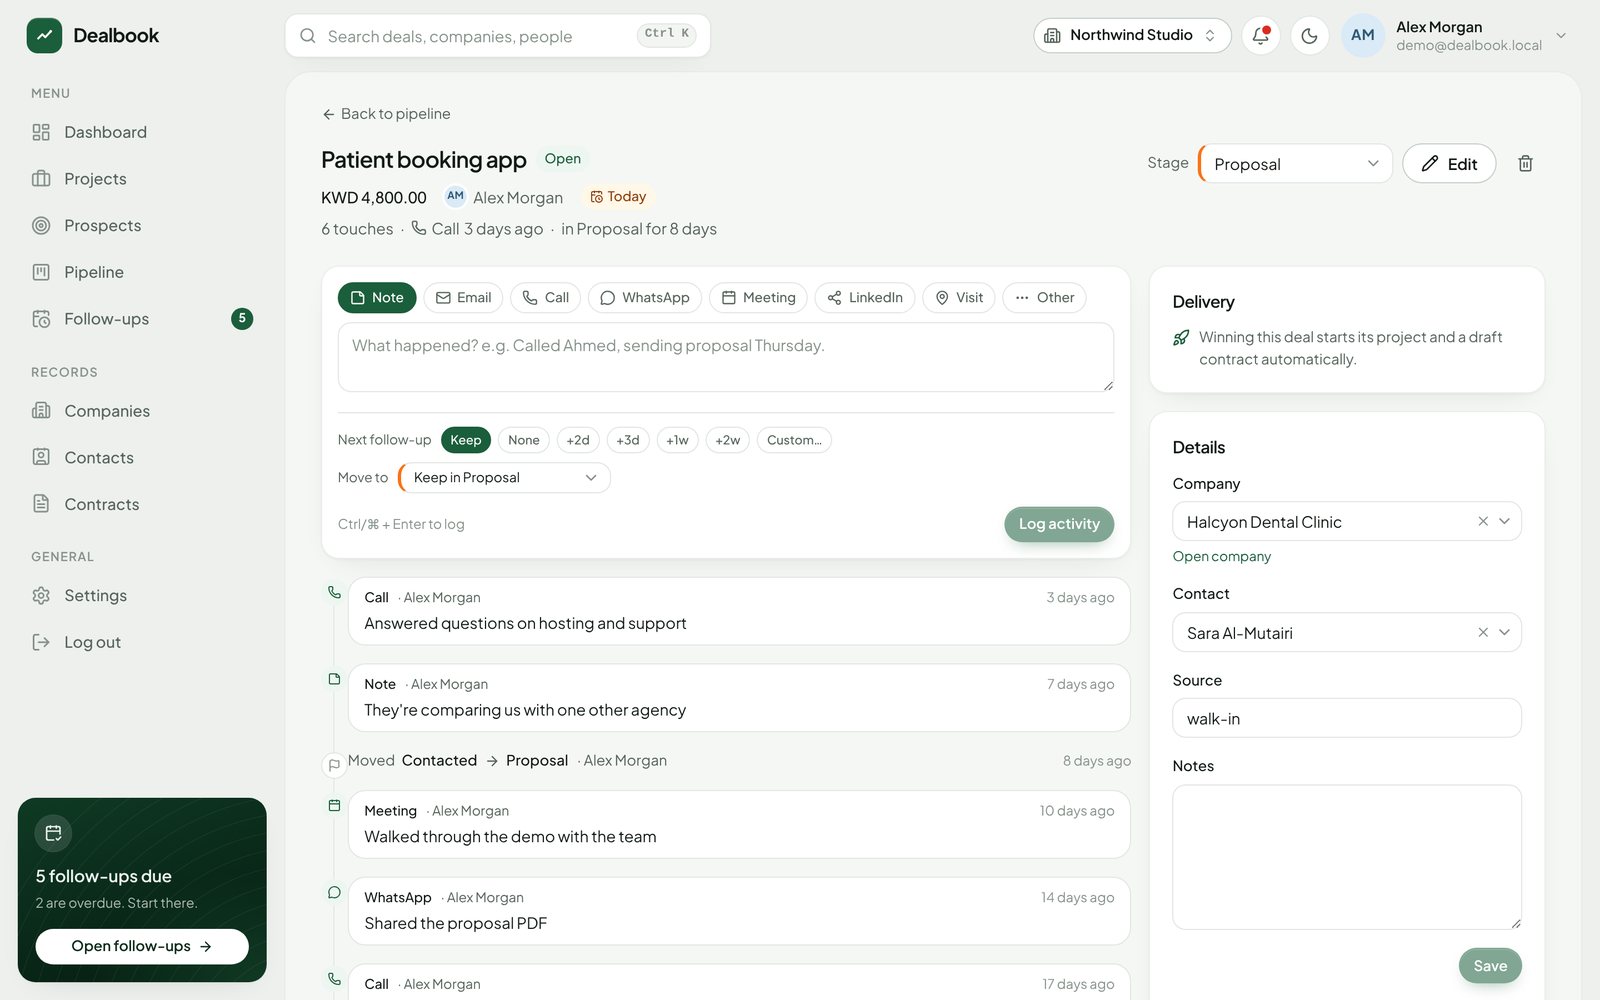Screen dimensions: 1600x1000
Task: Select Other activity type
Action: 1044,298
